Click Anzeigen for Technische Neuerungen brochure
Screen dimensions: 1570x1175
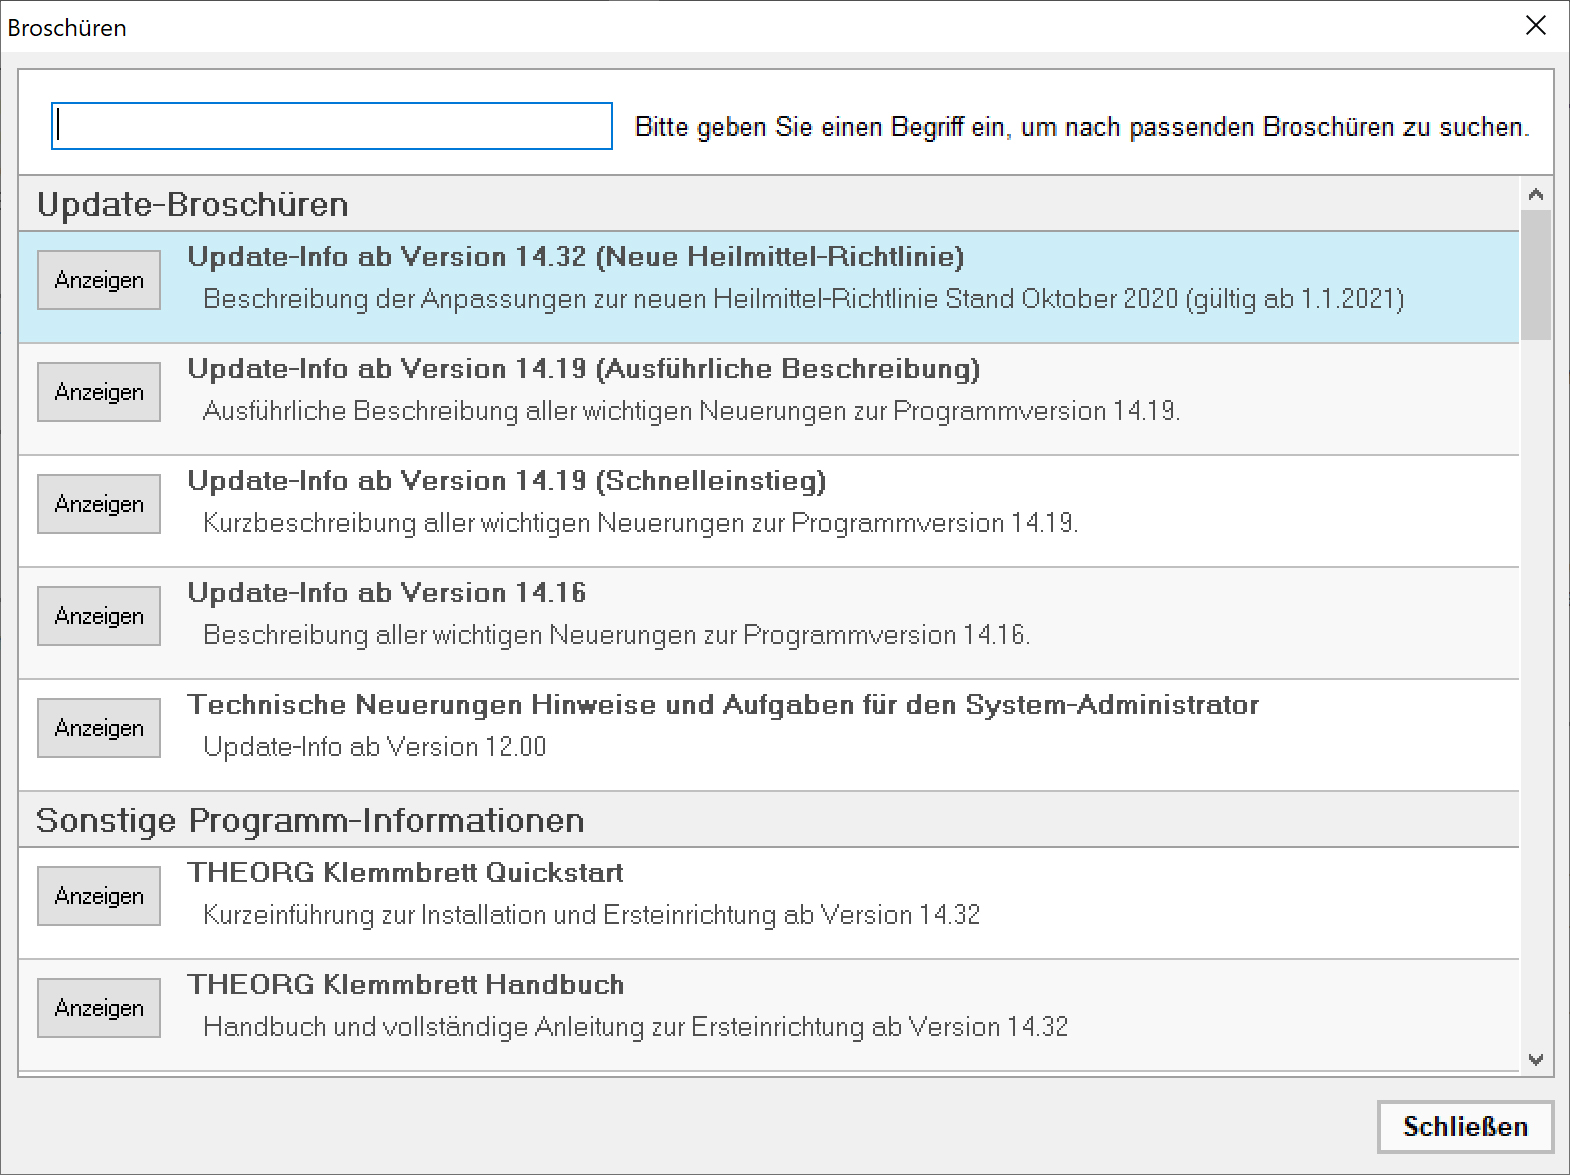(99, 728)
